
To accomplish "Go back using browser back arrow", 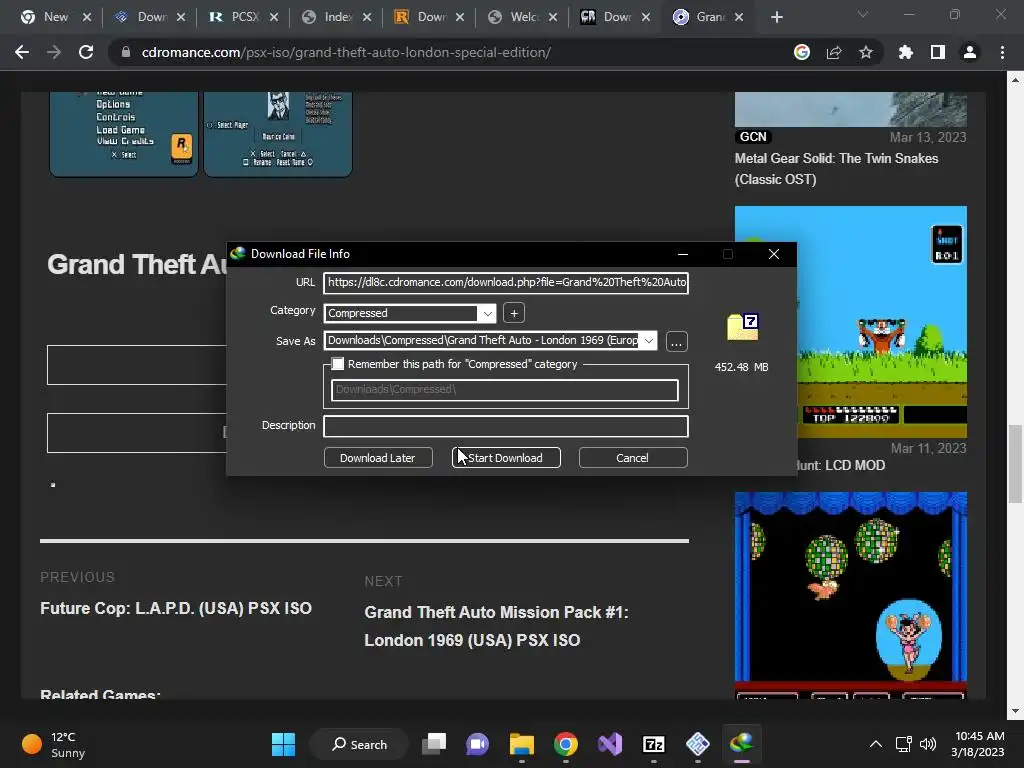I will pos(22,52).
